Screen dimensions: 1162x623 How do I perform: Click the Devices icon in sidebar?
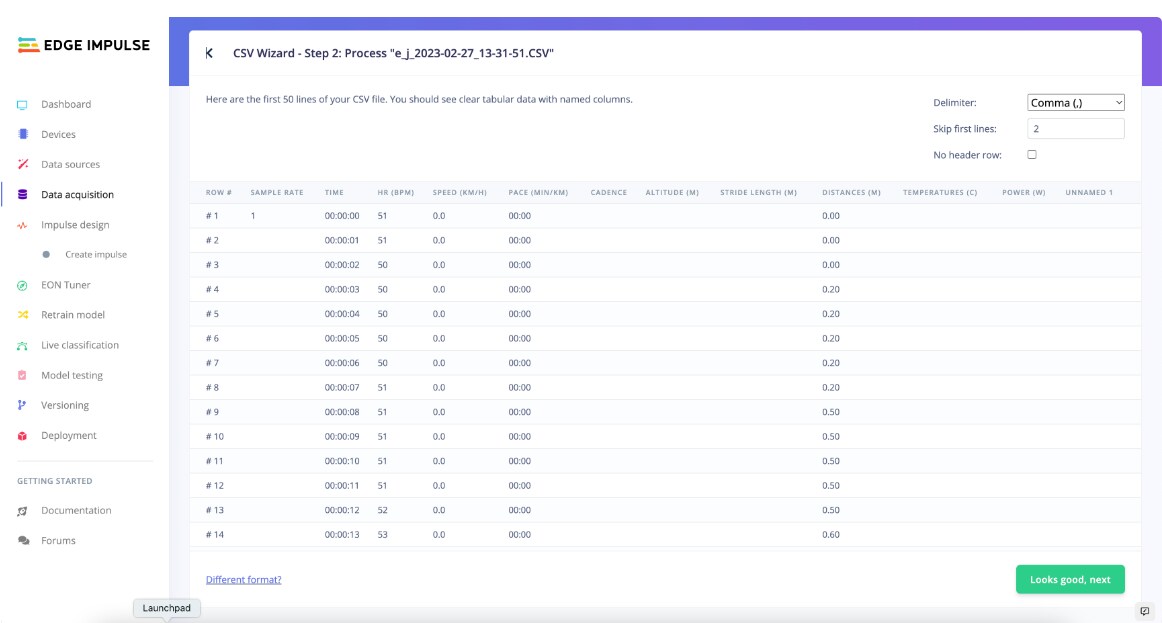tap(22, 134)
